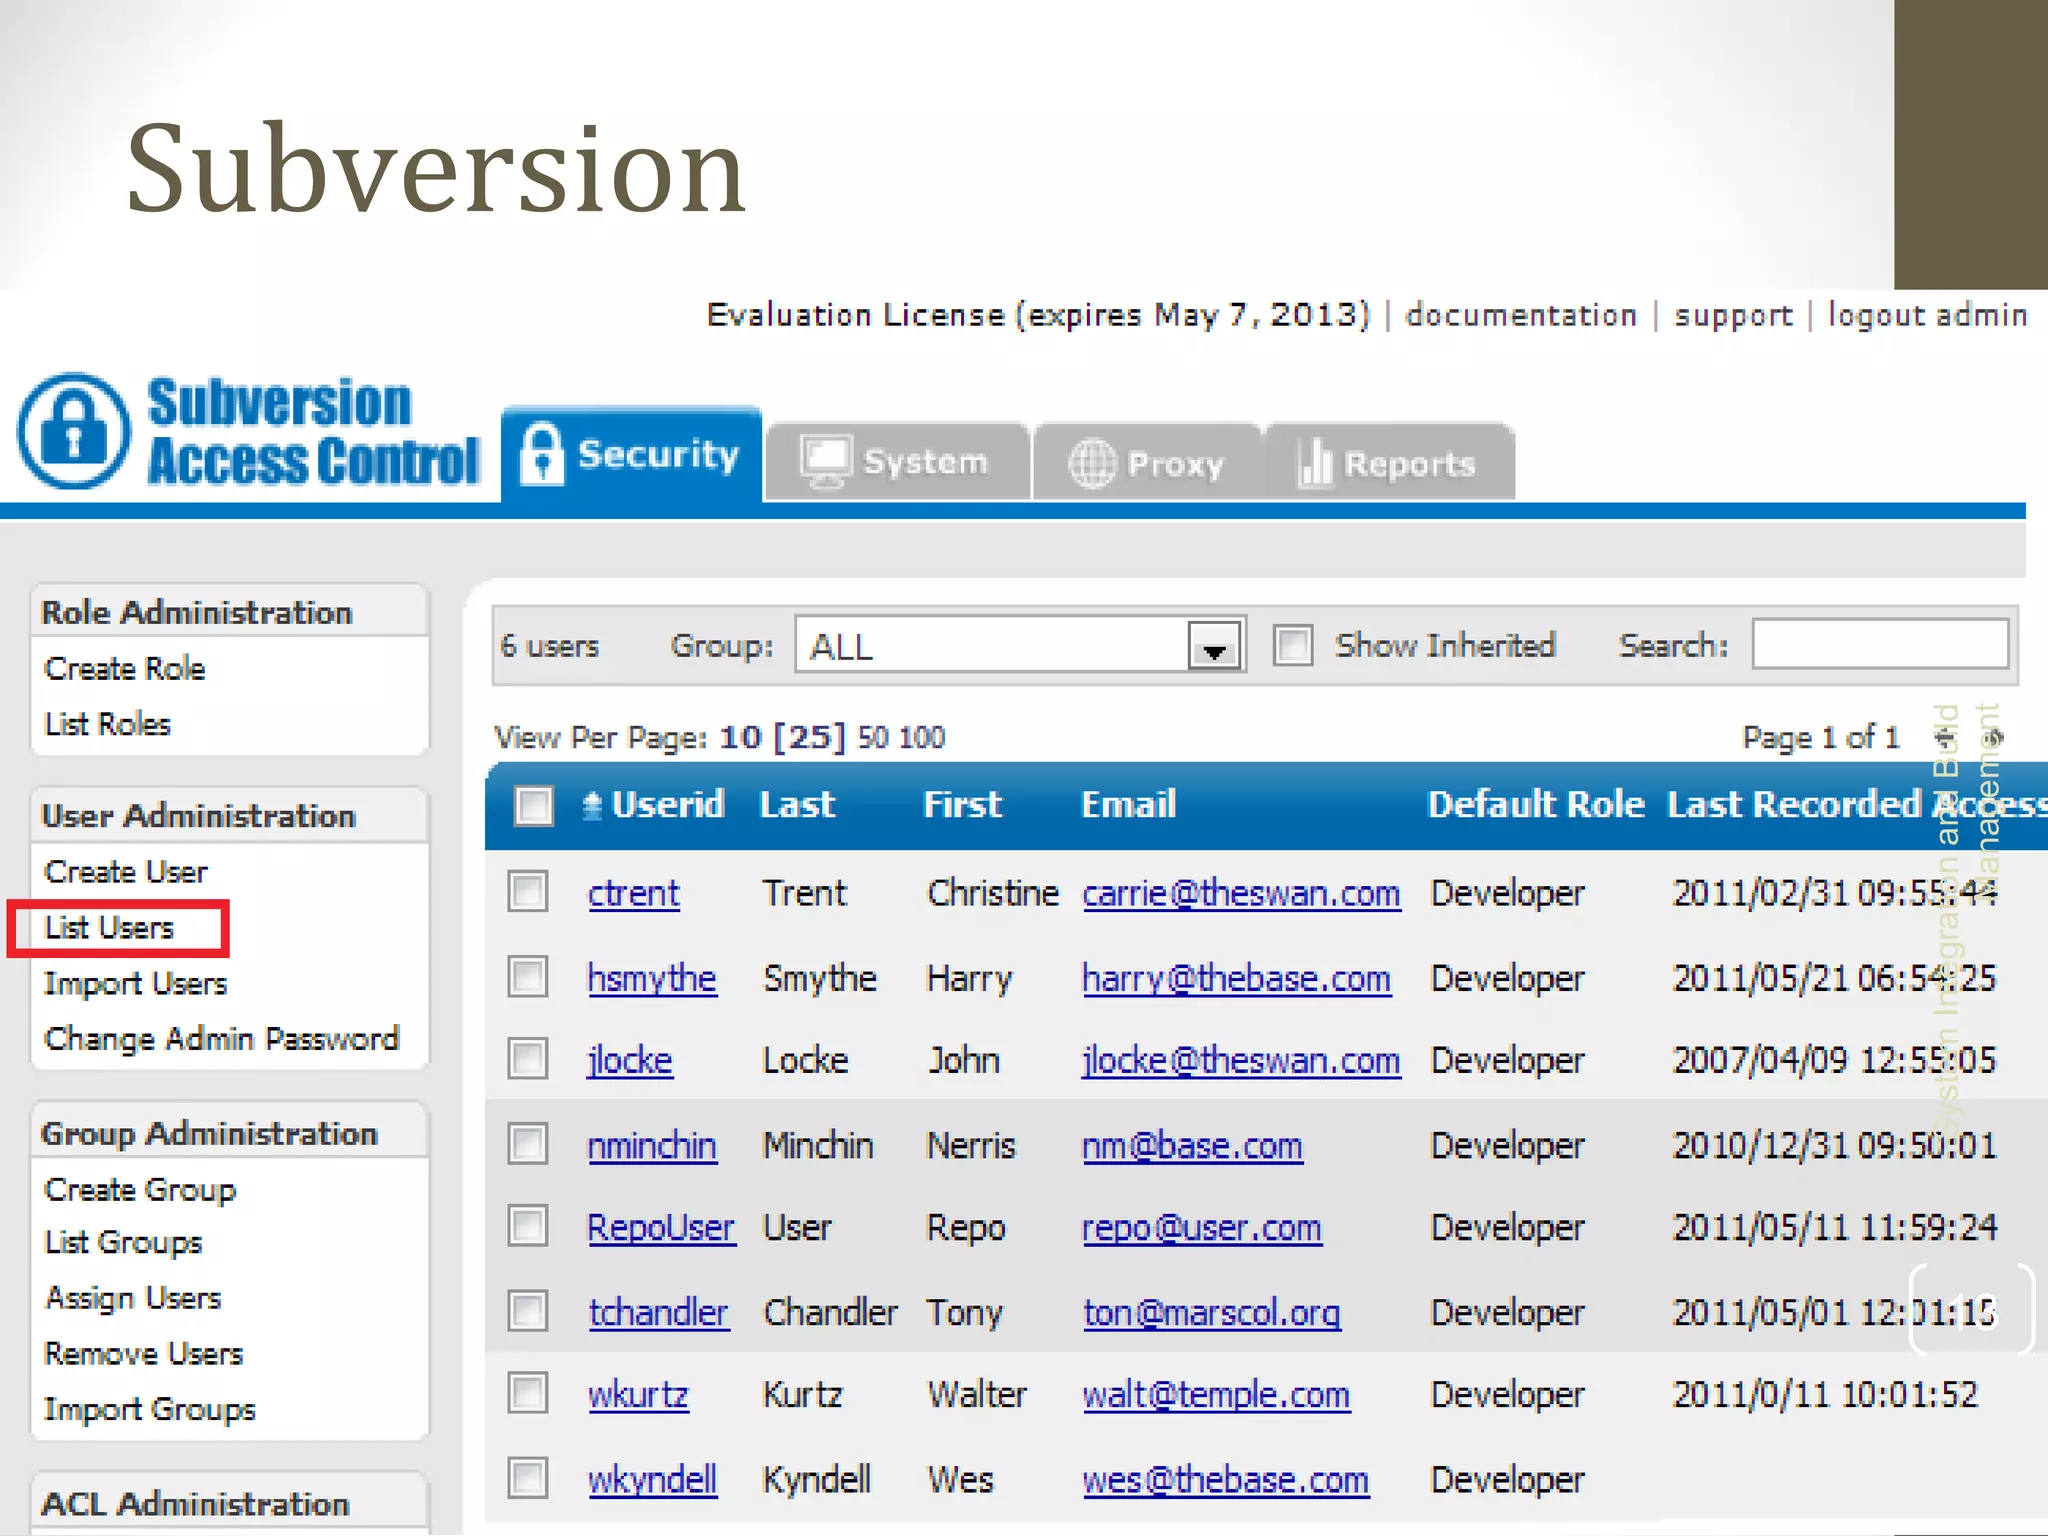Open Create Group in sidebar

(141, 1190)
